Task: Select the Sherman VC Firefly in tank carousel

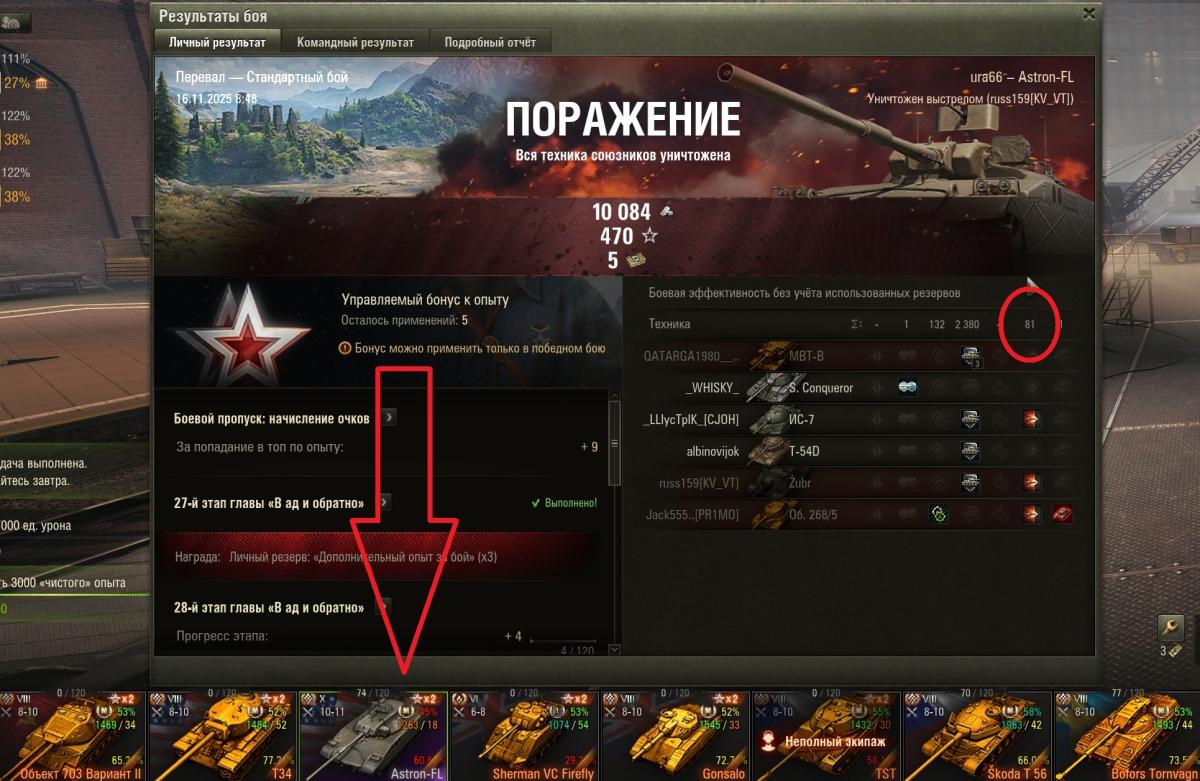Action: [x=524, y=735]
